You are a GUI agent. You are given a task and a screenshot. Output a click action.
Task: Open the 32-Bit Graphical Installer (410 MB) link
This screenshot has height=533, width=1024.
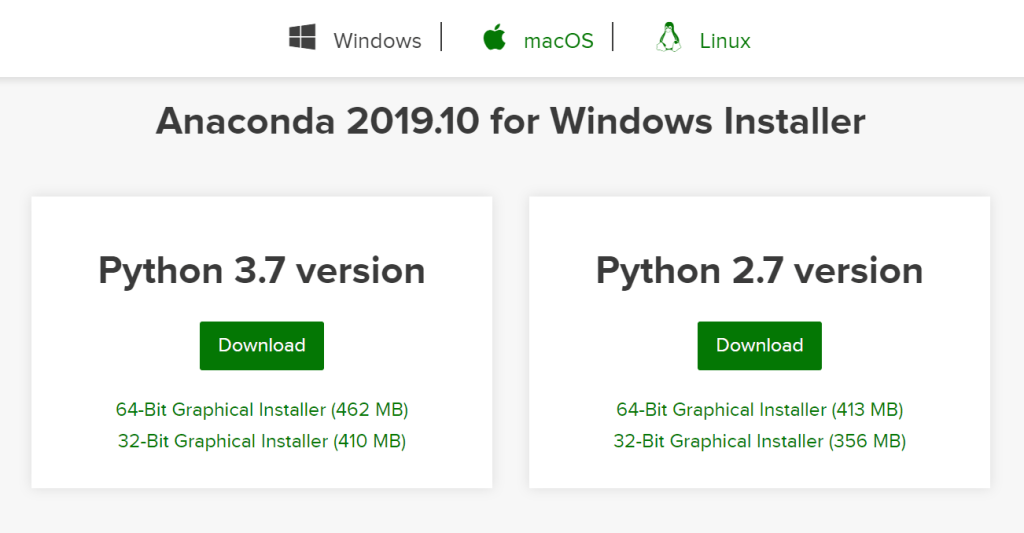[262, 441]
